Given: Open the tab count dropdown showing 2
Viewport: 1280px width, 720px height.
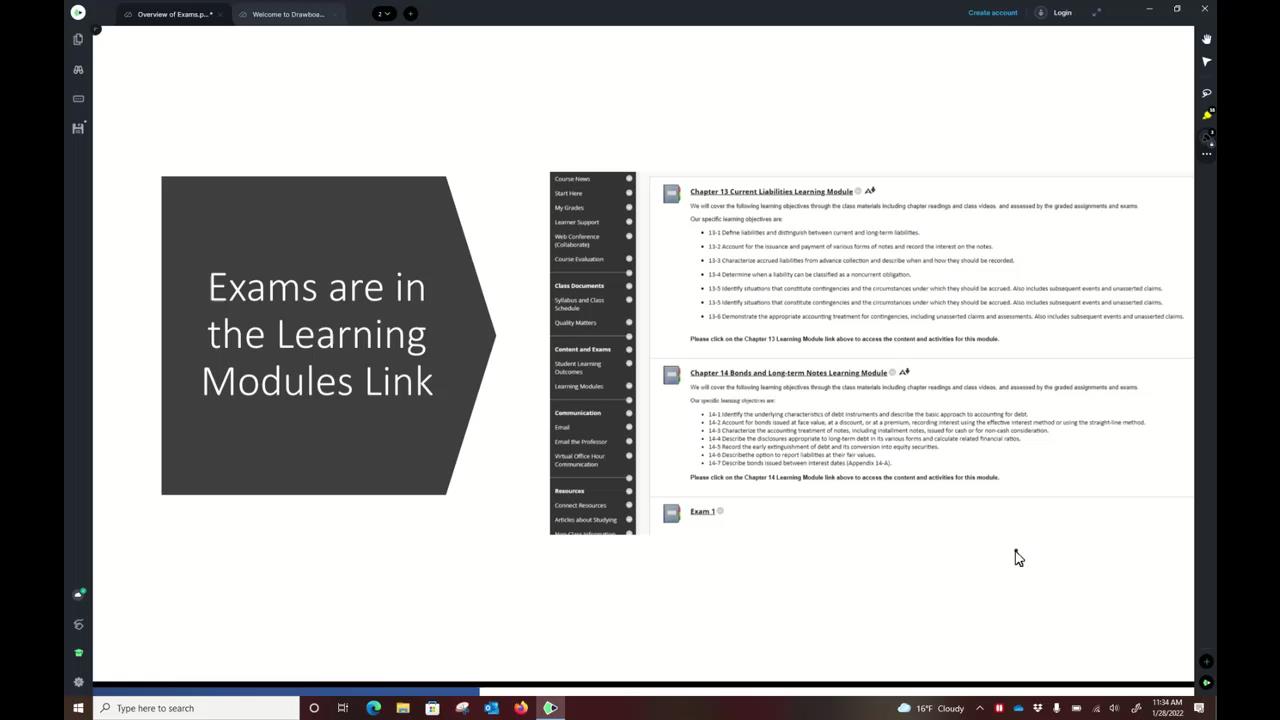Looking at the screenshot, I should point(383,13).
